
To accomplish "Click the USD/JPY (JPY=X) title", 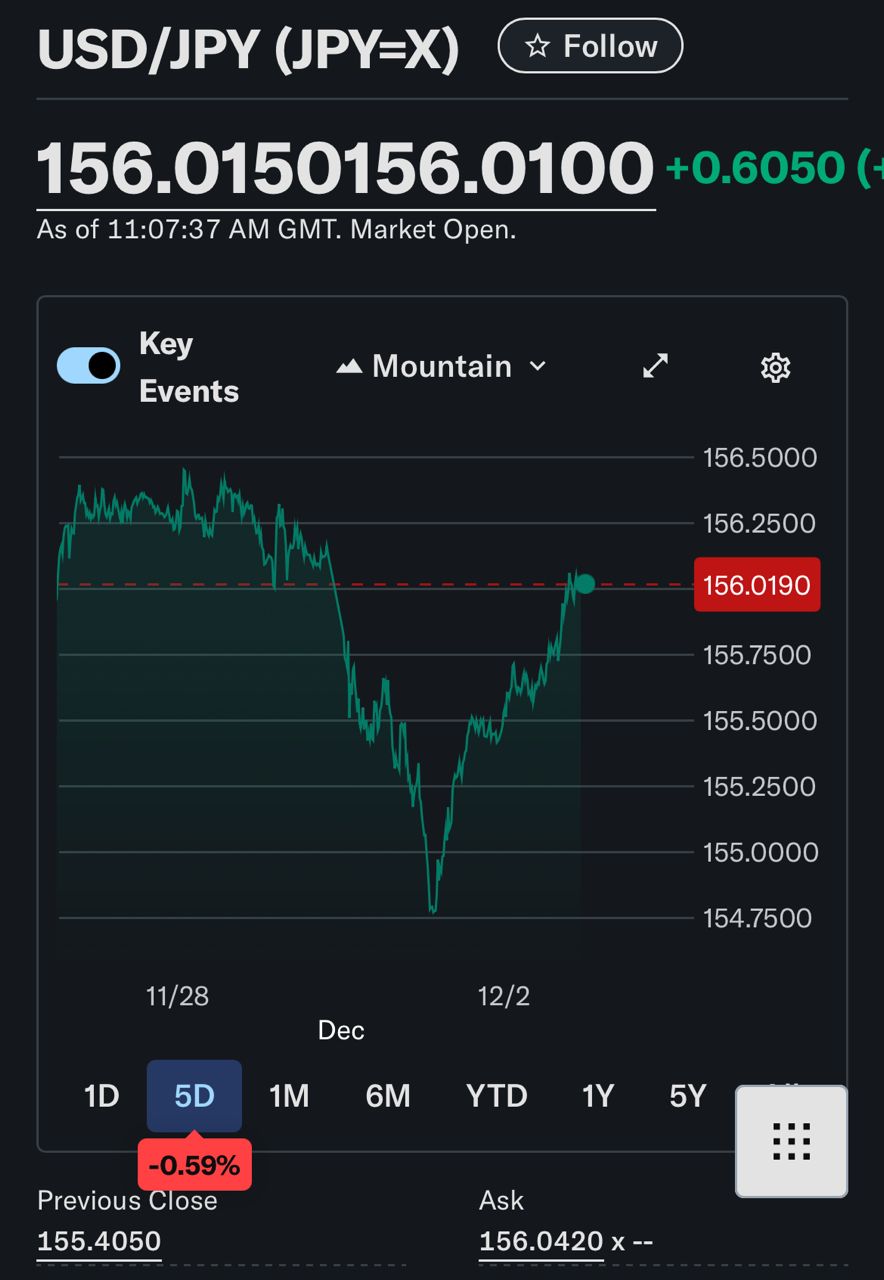I will point(248,50).
